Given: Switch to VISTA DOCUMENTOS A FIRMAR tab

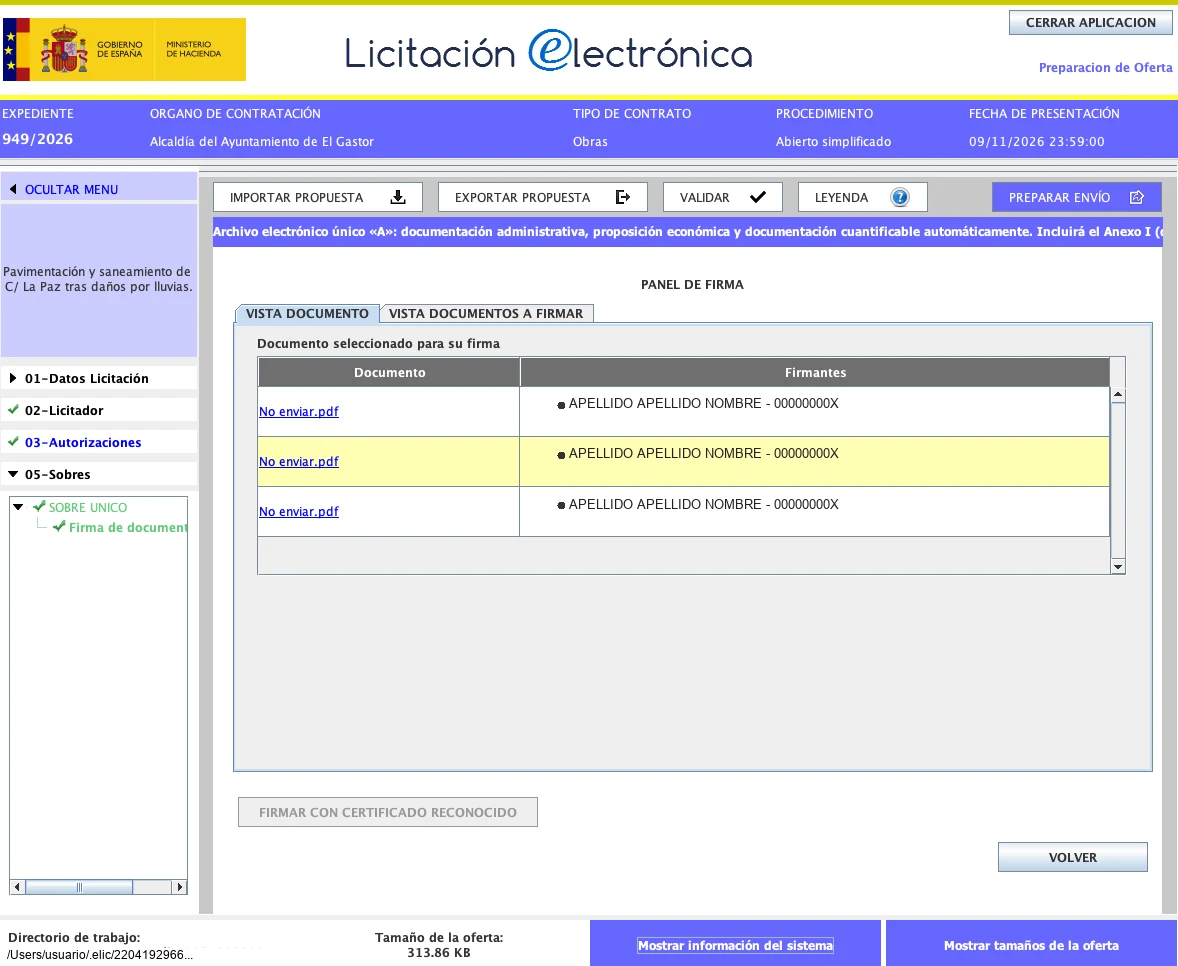Looking at the screenshot, I should (x=486, y=313).
